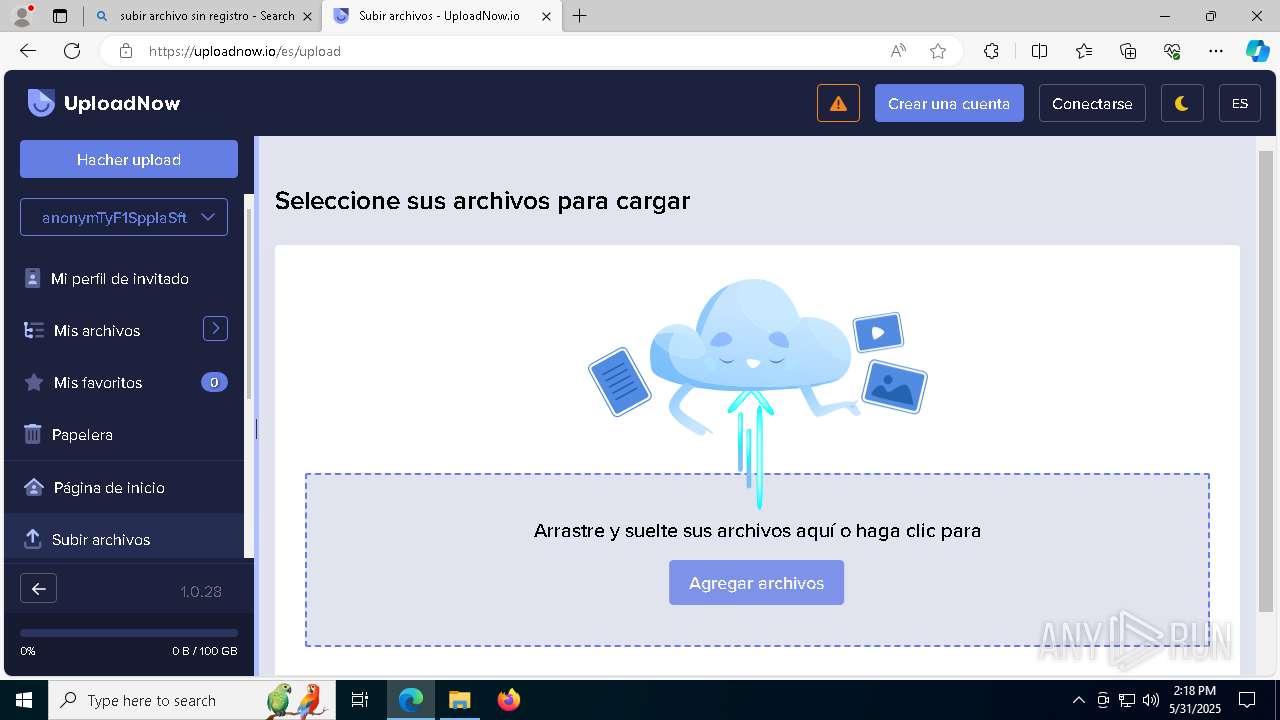Click the network tray icon
This screenshot has width=1280, height=720.
click(x=1127, y=700)
